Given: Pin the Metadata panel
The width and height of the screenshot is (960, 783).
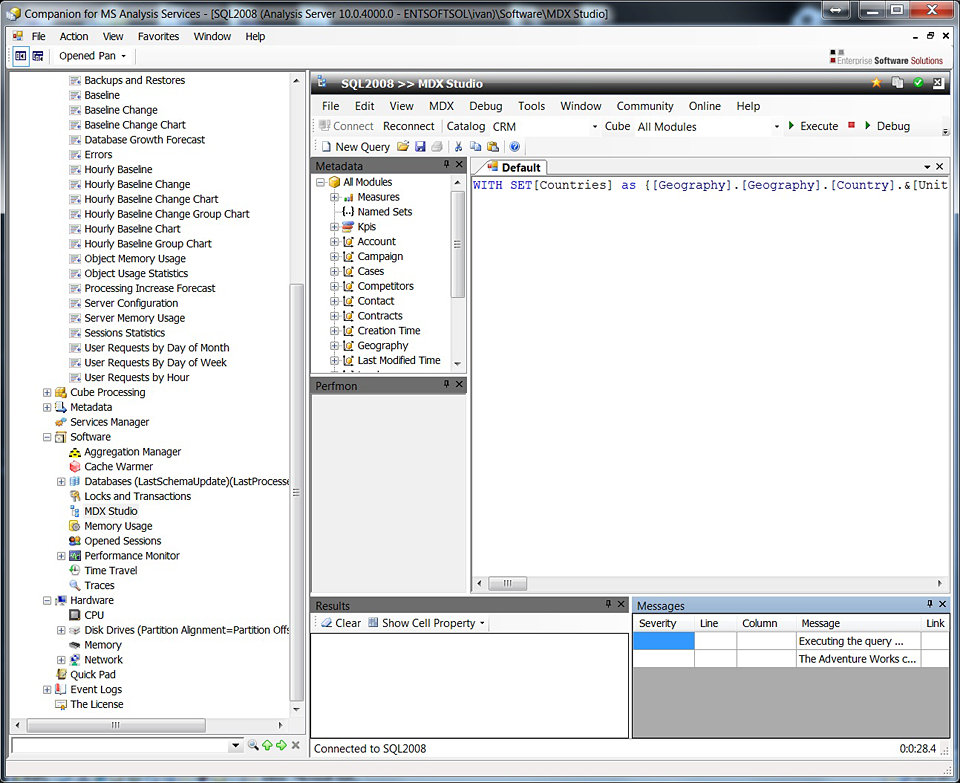Looking at the screenshot, I should [446, 164].
